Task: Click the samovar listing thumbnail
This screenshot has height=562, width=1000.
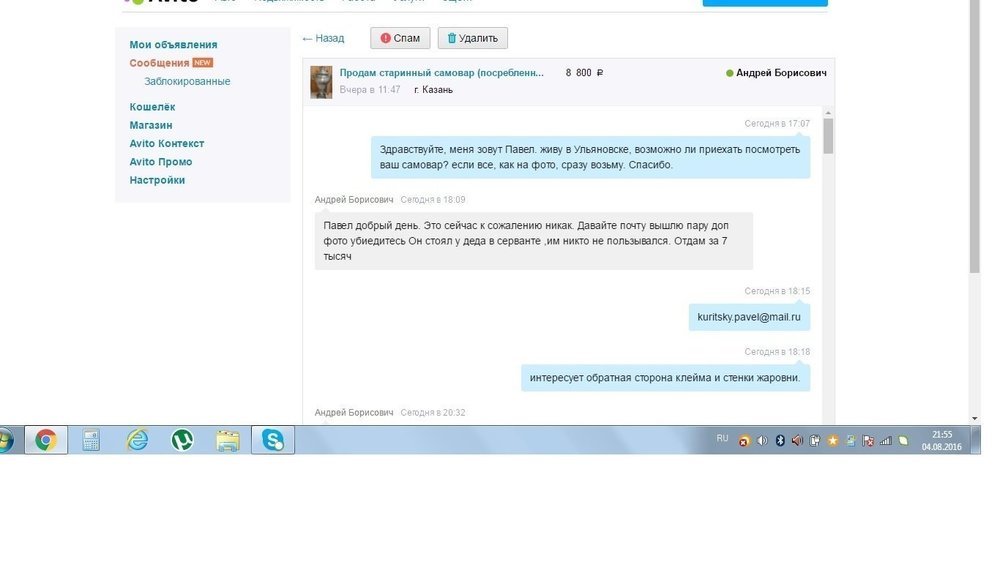Action: click(321, 81)
